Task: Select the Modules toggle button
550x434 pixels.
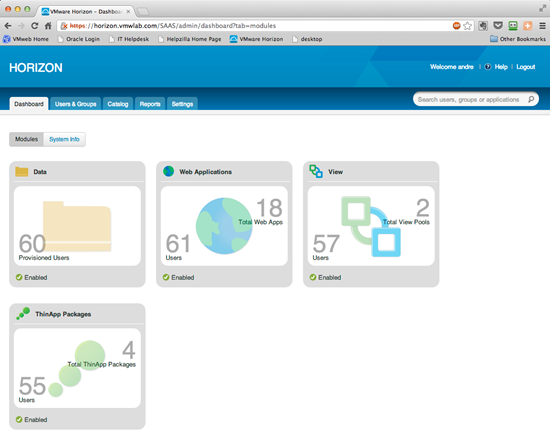Action: 26,139
